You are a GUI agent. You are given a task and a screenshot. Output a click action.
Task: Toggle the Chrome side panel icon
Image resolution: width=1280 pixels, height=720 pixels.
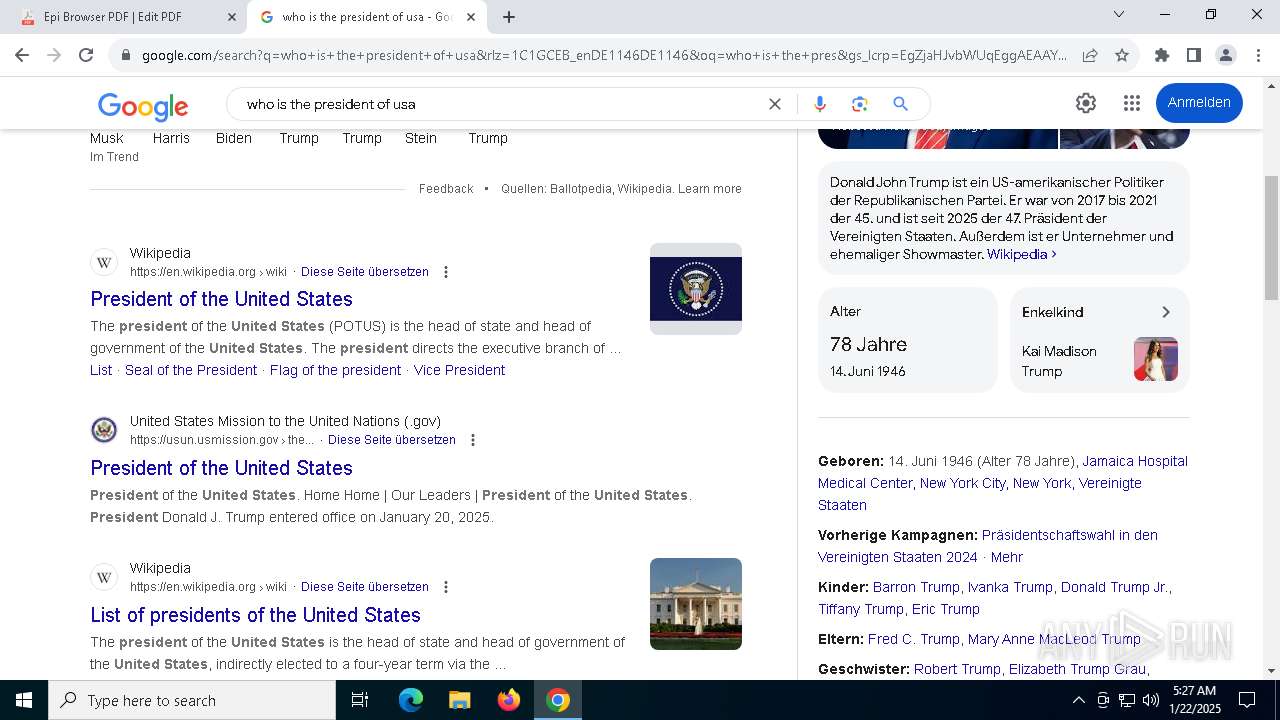pyautogui.click(x=1194, y=55)
